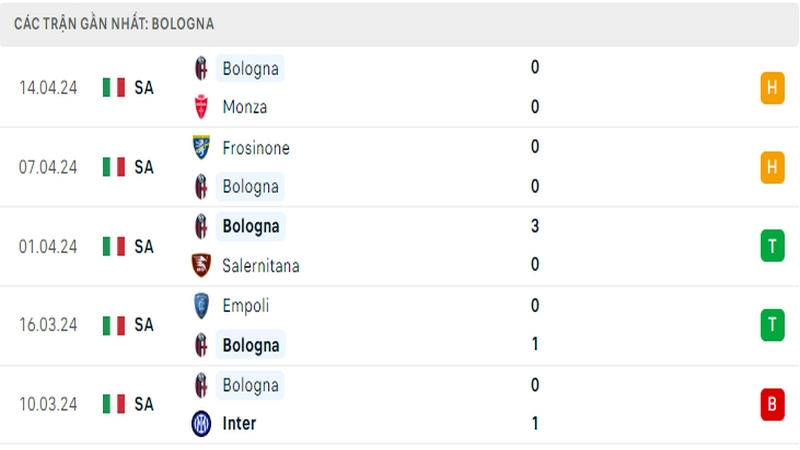
Task: Click the orange H badge for 14.04.24
Action: pyautogui.click(x=772, y=88)
